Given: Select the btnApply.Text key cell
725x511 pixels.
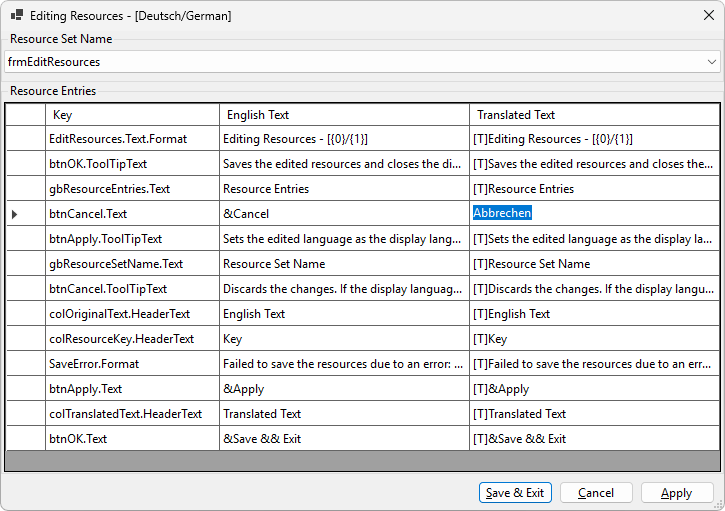Looking at the screenshot, I should [132, 388].
